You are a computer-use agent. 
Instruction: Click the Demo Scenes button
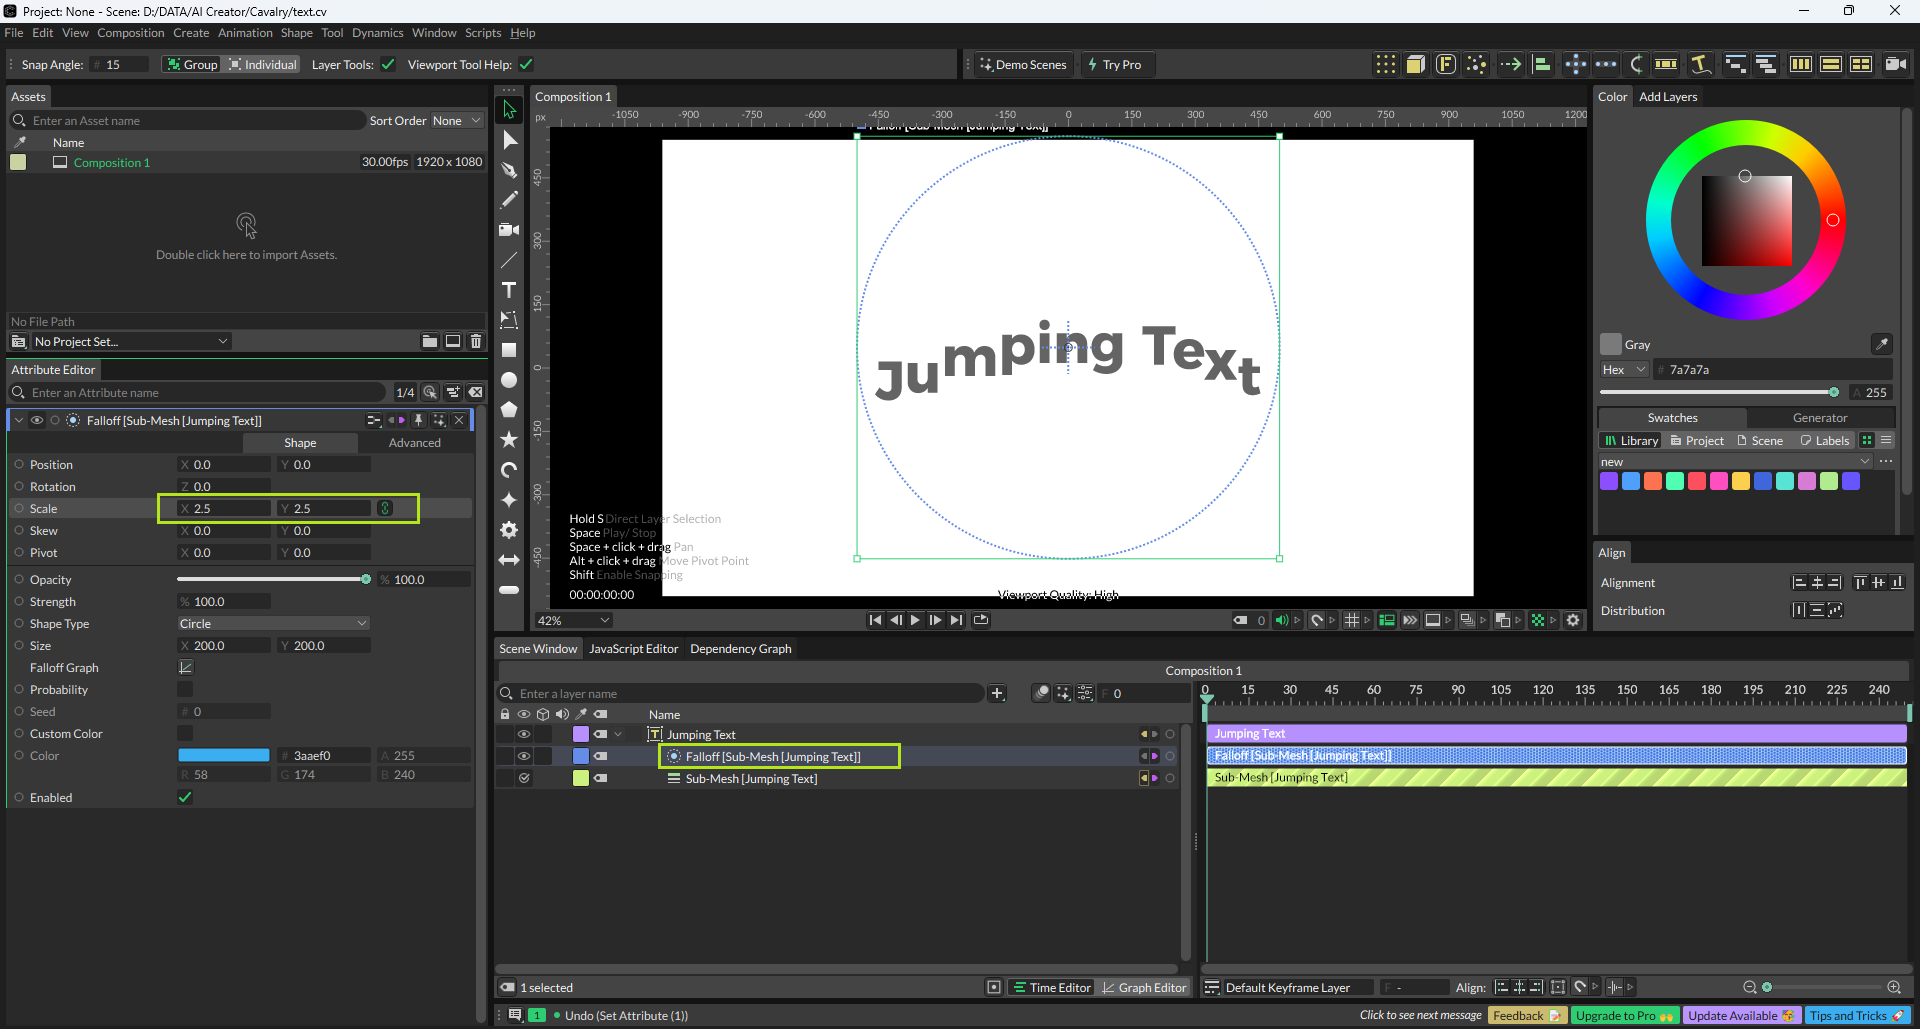[x=1023, y=65]
